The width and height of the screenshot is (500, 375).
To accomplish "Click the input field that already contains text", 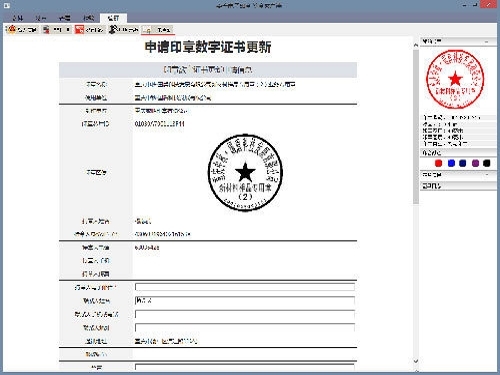I will pyautogui.click(x=245, y=301).
